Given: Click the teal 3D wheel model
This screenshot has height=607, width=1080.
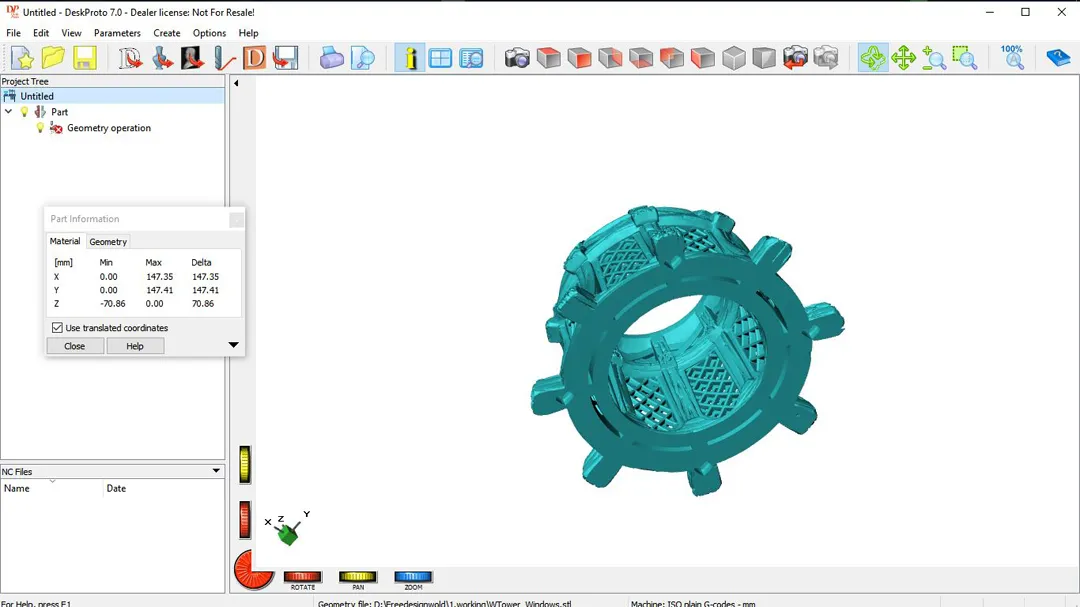Looking at the screenshot, I should 687,350.
